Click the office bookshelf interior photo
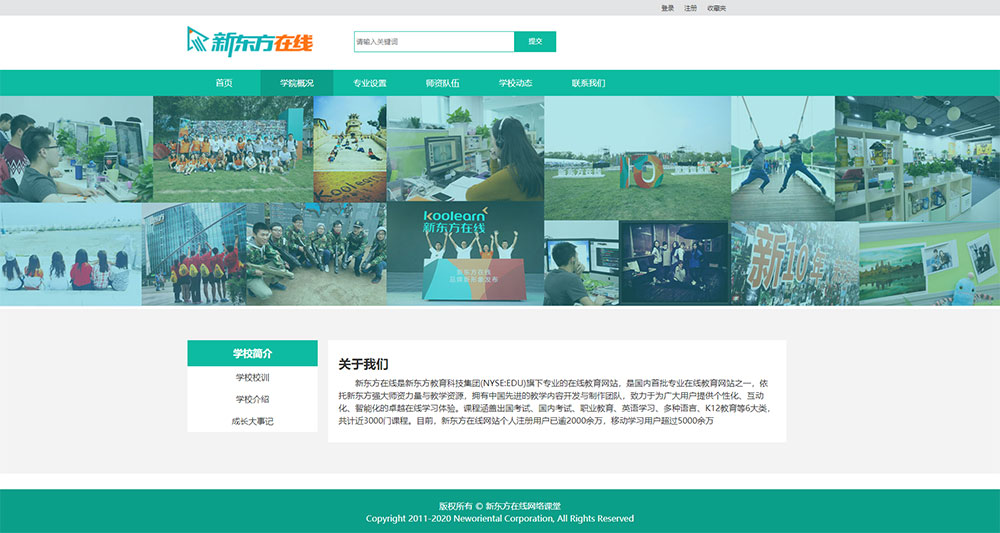The height and width of the screenshot is (533, 1000). tap(918, 159)
